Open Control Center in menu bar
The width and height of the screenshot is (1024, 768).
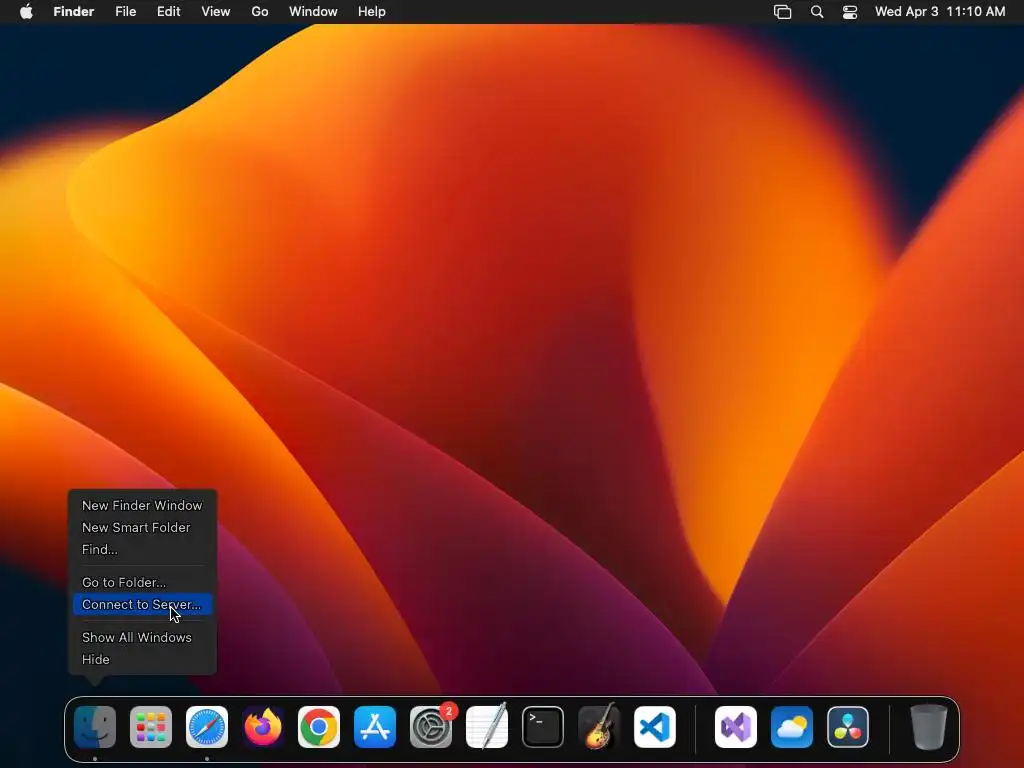(850, 12)
